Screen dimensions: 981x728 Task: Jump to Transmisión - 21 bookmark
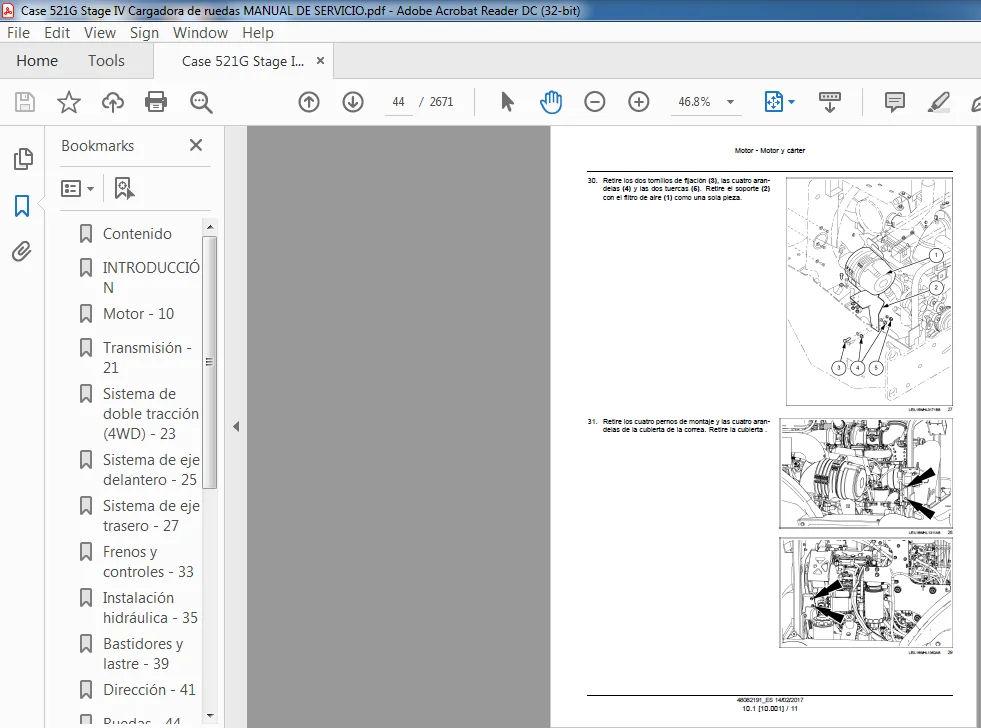(147, 358)
